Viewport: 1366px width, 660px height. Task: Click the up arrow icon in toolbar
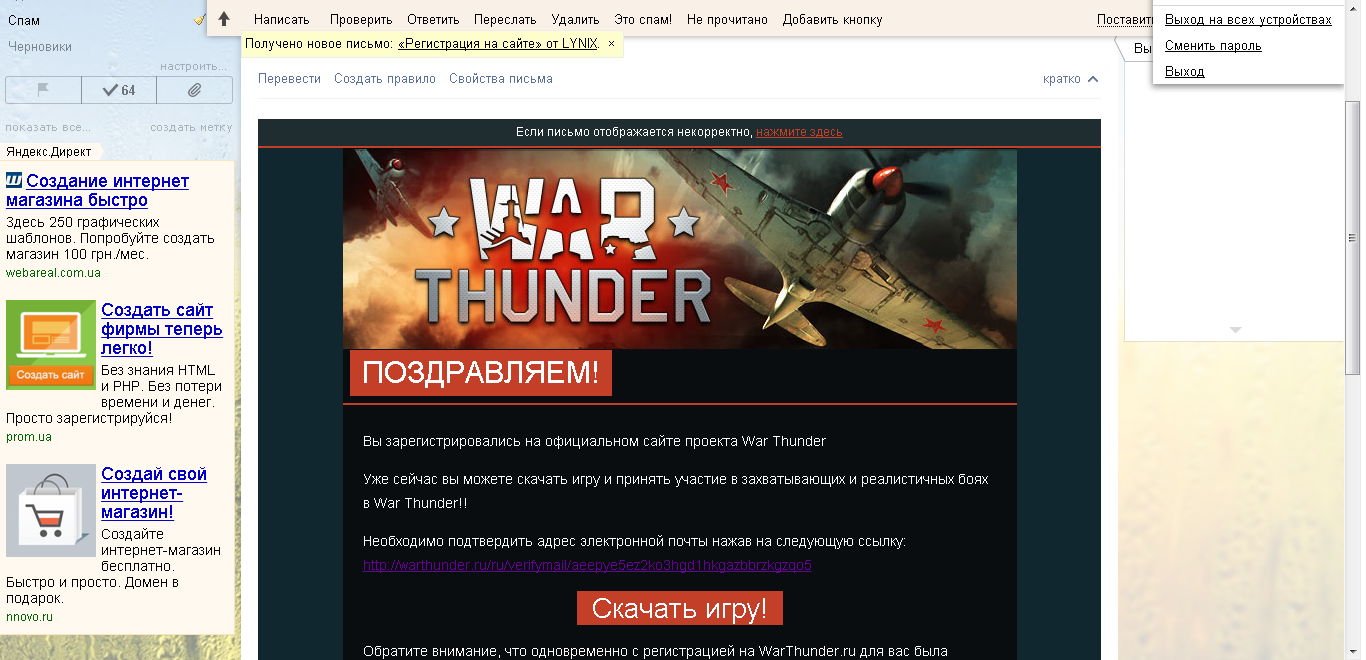coord(224,19)
